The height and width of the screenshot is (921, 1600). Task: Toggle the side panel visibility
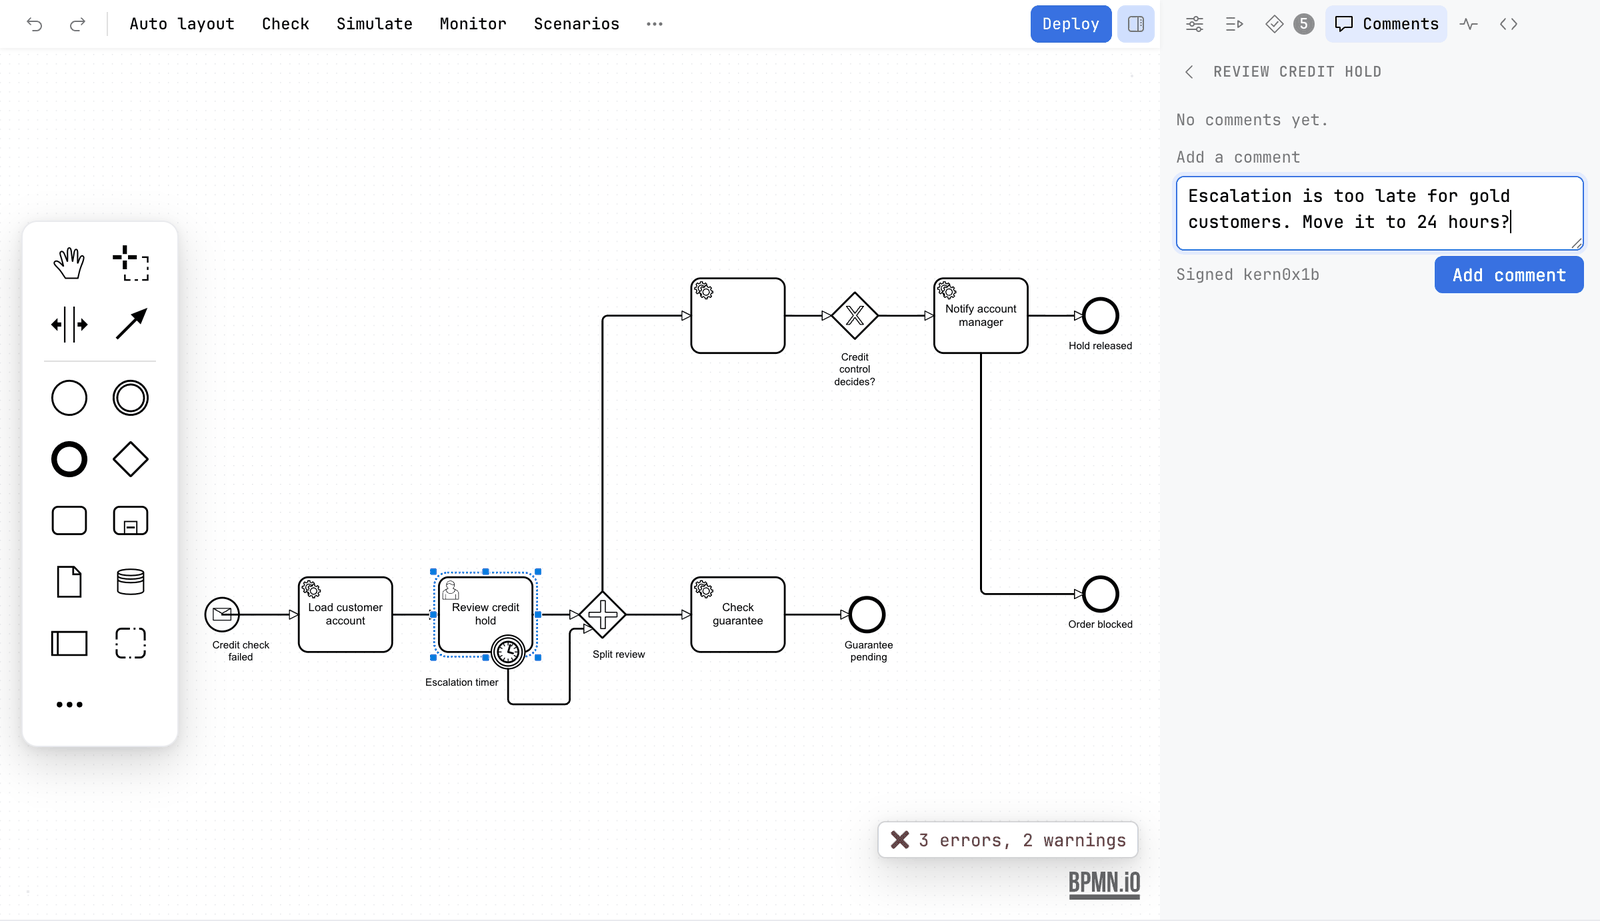click(1136, 24)
